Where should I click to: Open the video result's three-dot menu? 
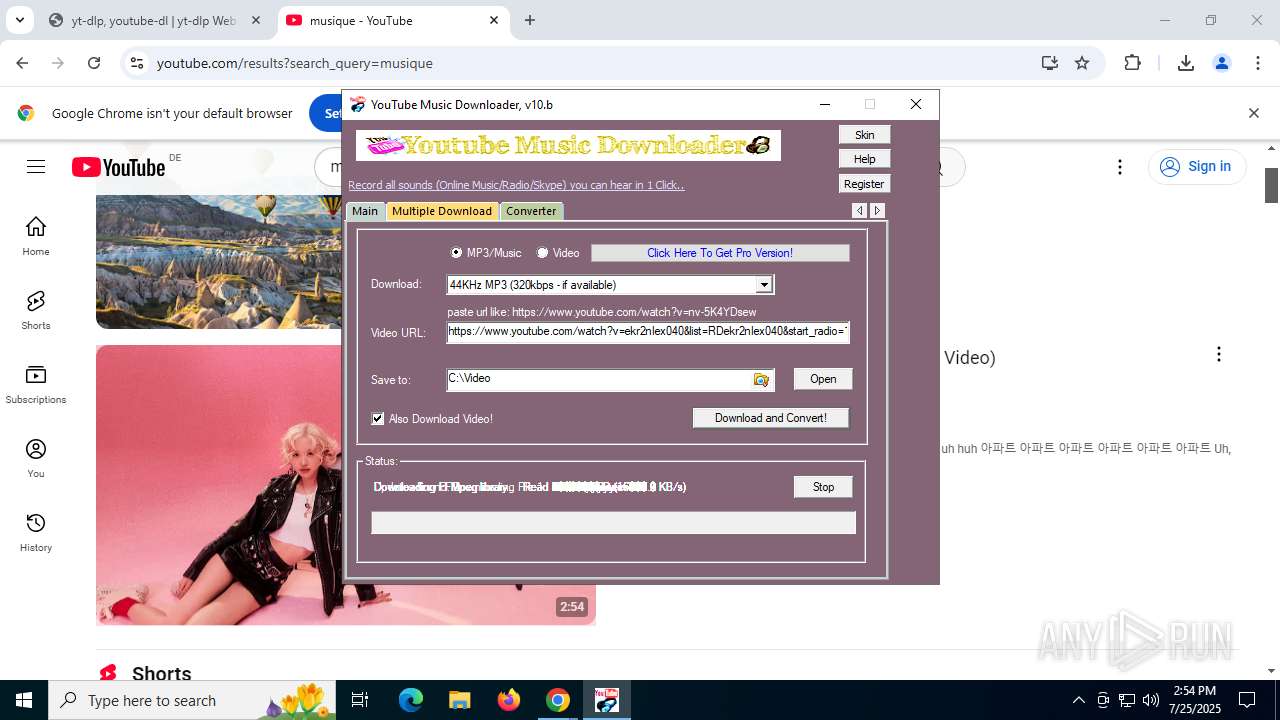pos(1219,355)
